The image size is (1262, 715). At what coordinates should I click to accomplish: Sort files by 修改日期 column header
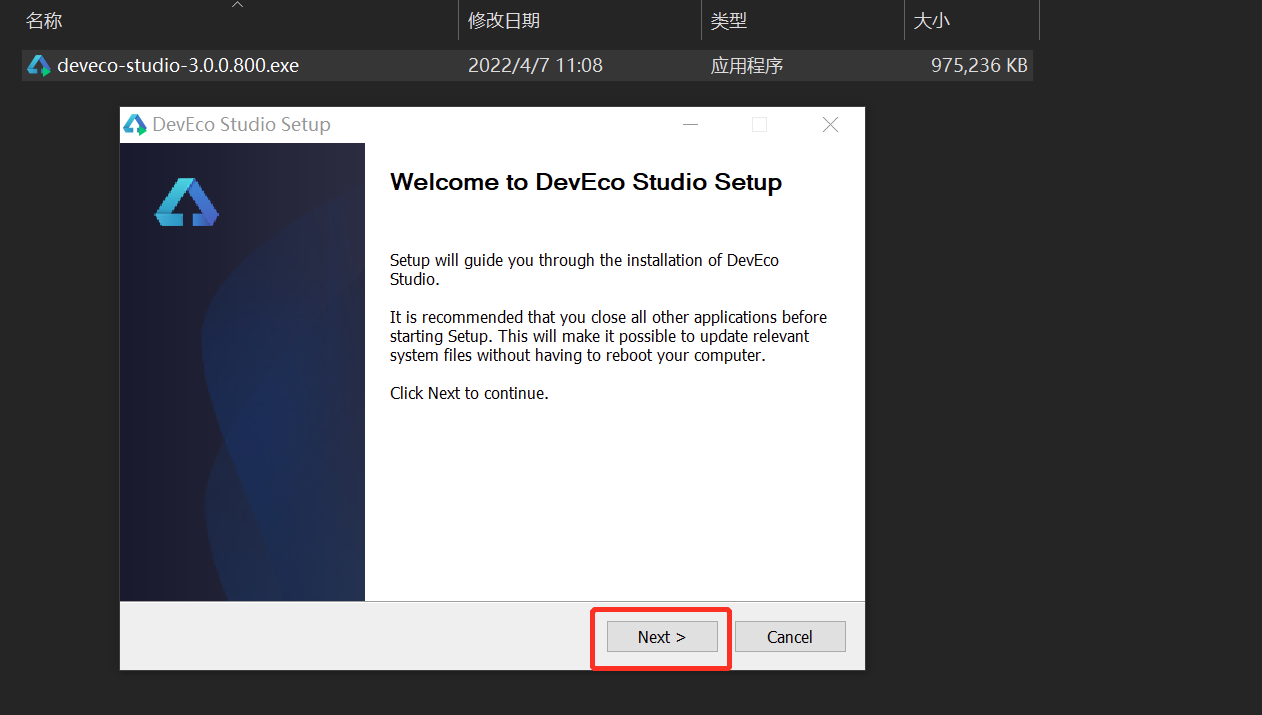(504, 20)
